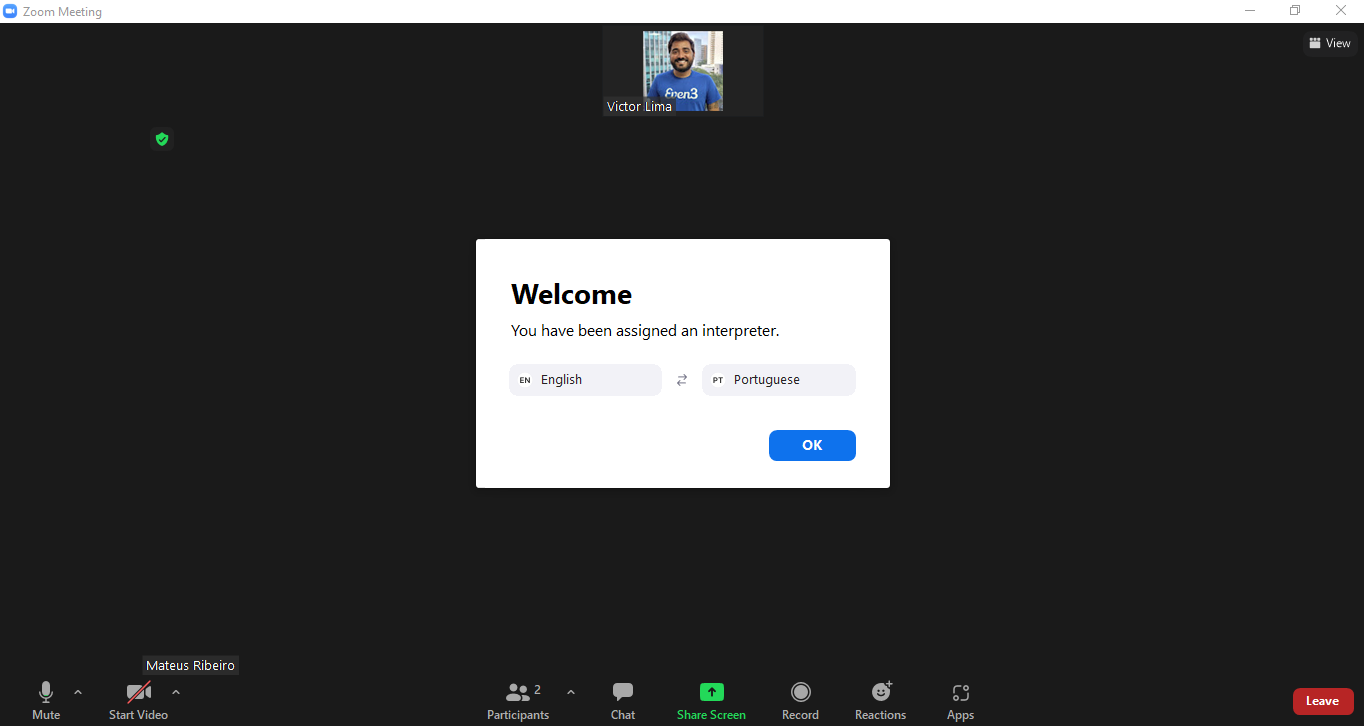Click the green Share Screen icon
Viewport: 1364px width, 726px height.
(x=711, y=692)
